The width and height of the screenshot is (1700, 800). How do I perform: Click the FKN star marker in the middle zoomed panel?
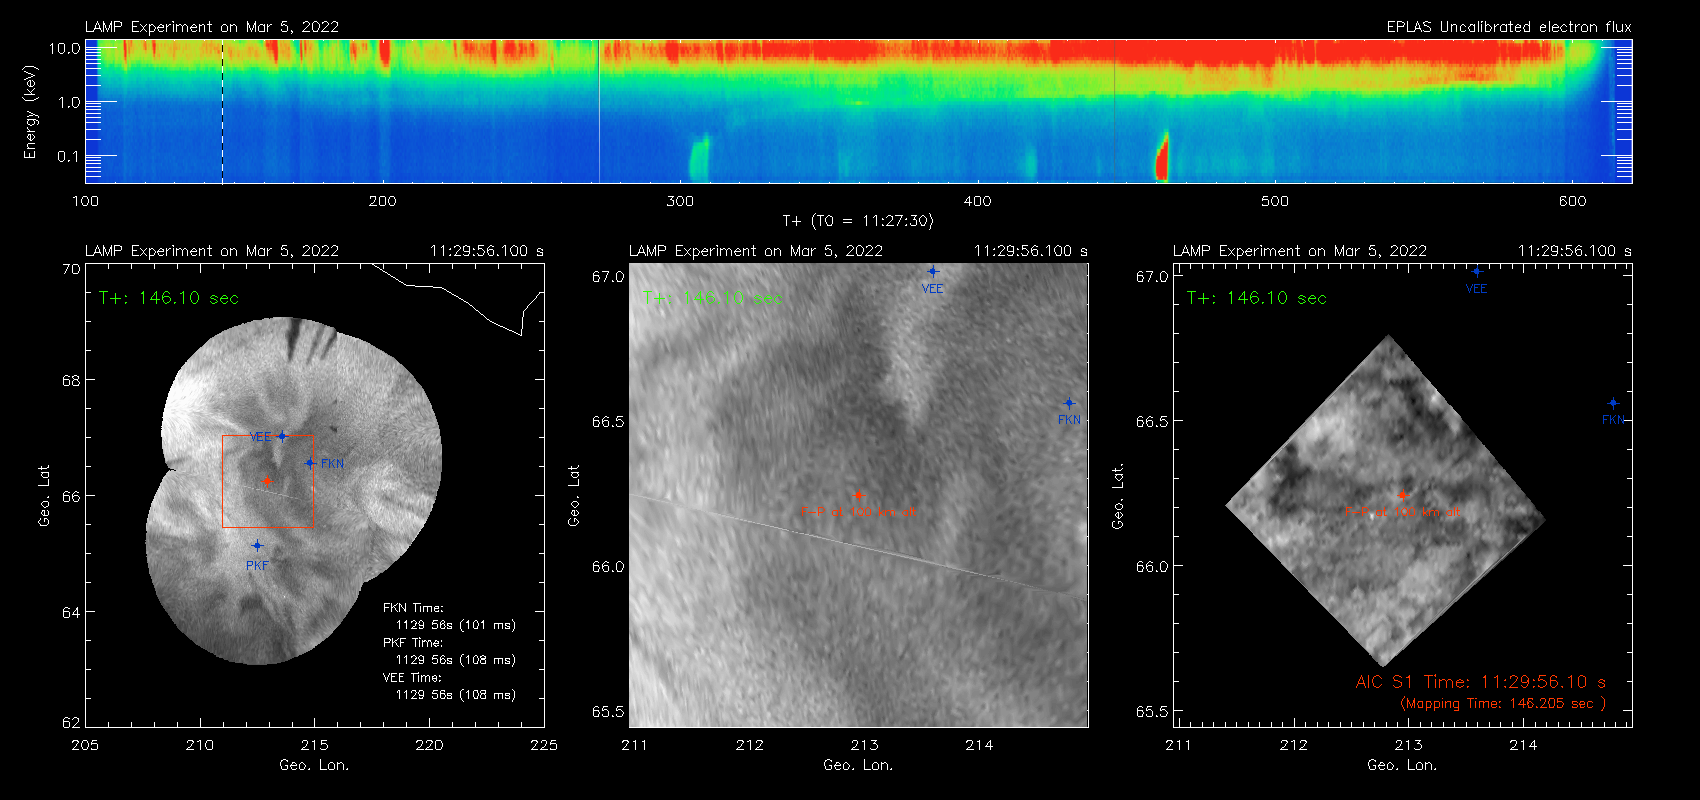point(1069,403)
